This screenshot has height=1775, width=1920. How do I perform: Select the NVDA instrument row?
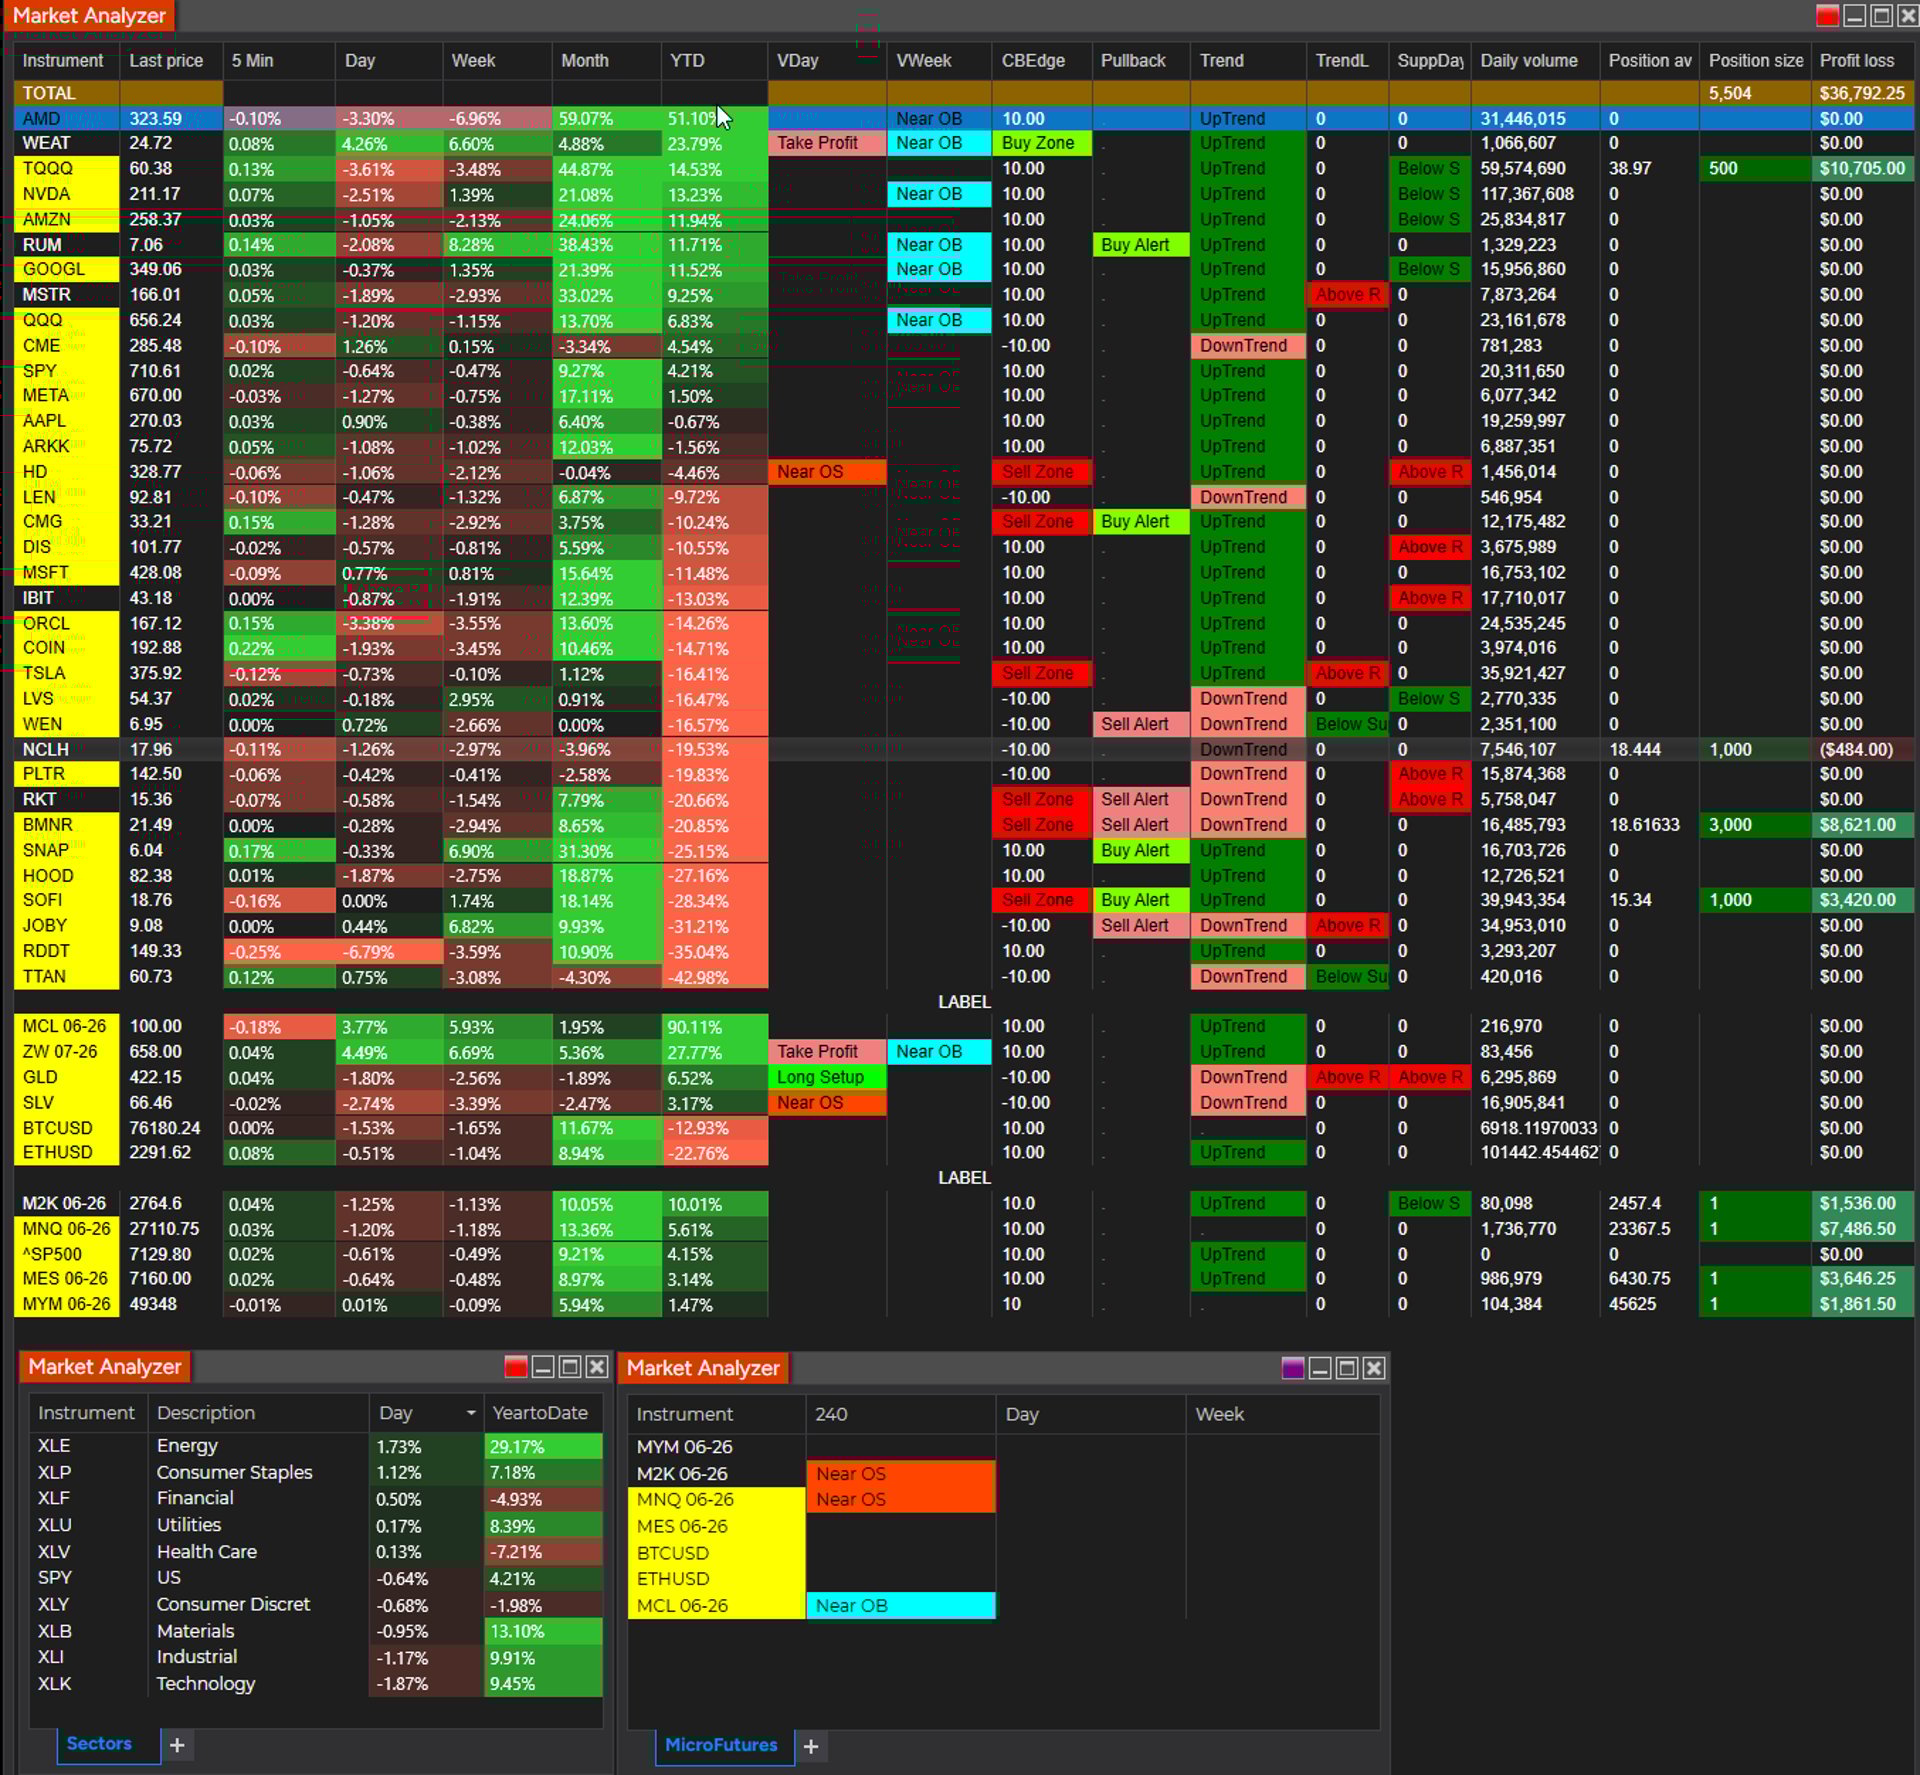46,194
